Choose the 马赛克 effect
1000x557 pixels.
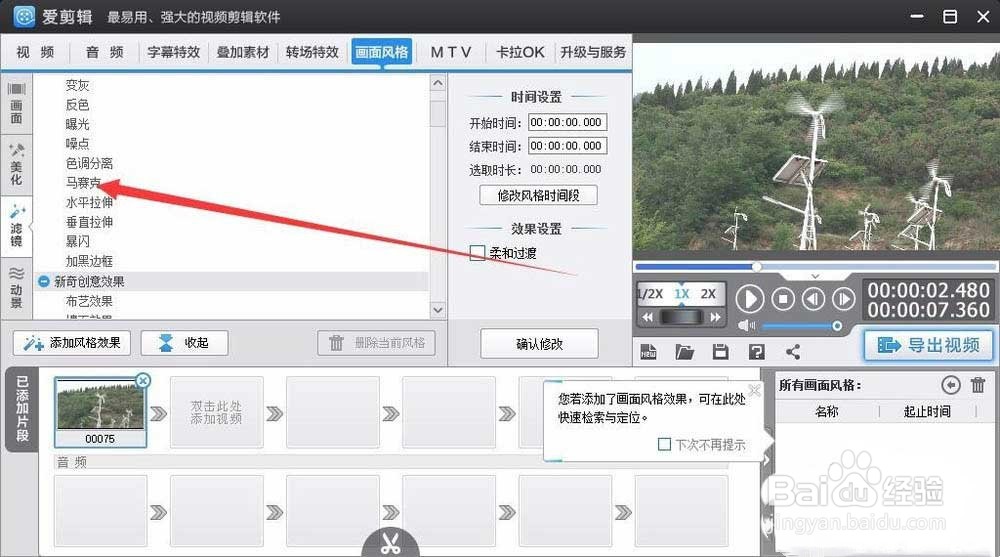[83, 183]
